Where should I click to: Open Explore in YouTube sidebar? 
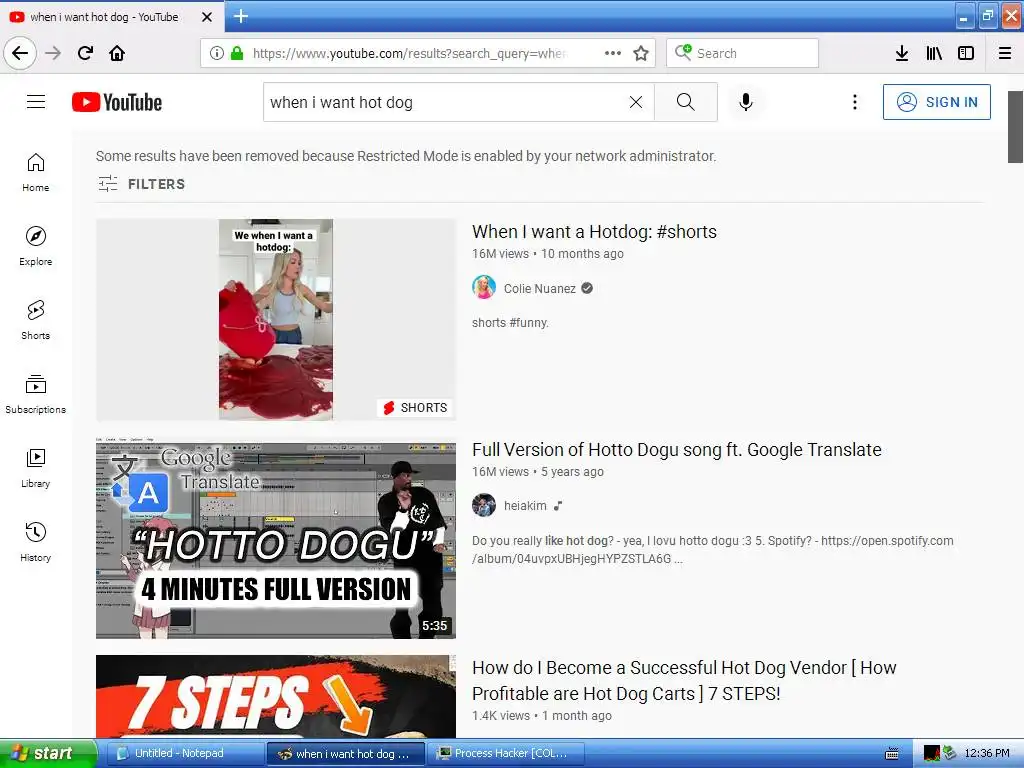(35, 246)
